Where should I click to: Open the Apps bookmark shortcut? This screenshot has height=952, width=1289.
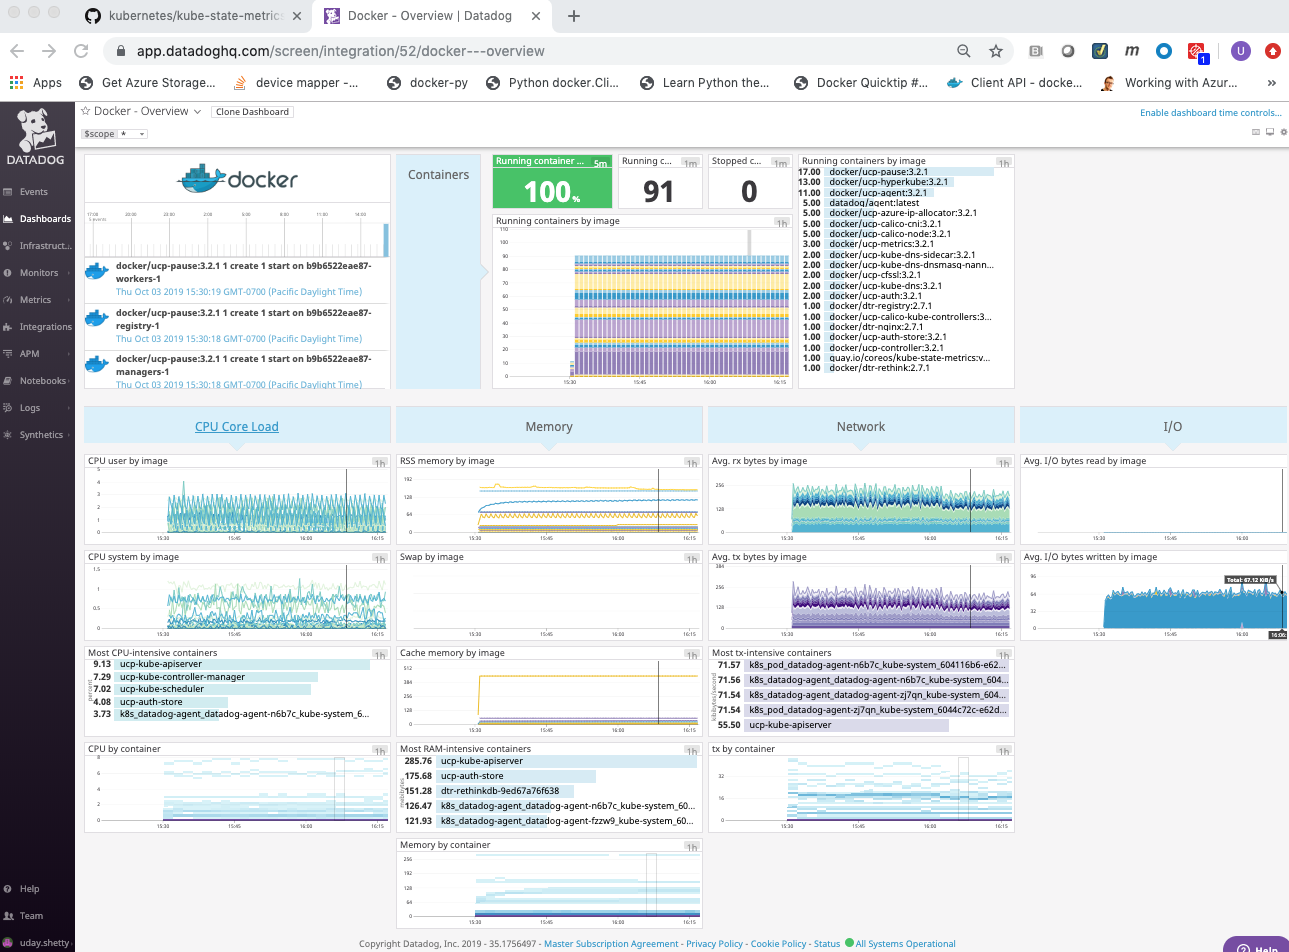pos(36,83)
